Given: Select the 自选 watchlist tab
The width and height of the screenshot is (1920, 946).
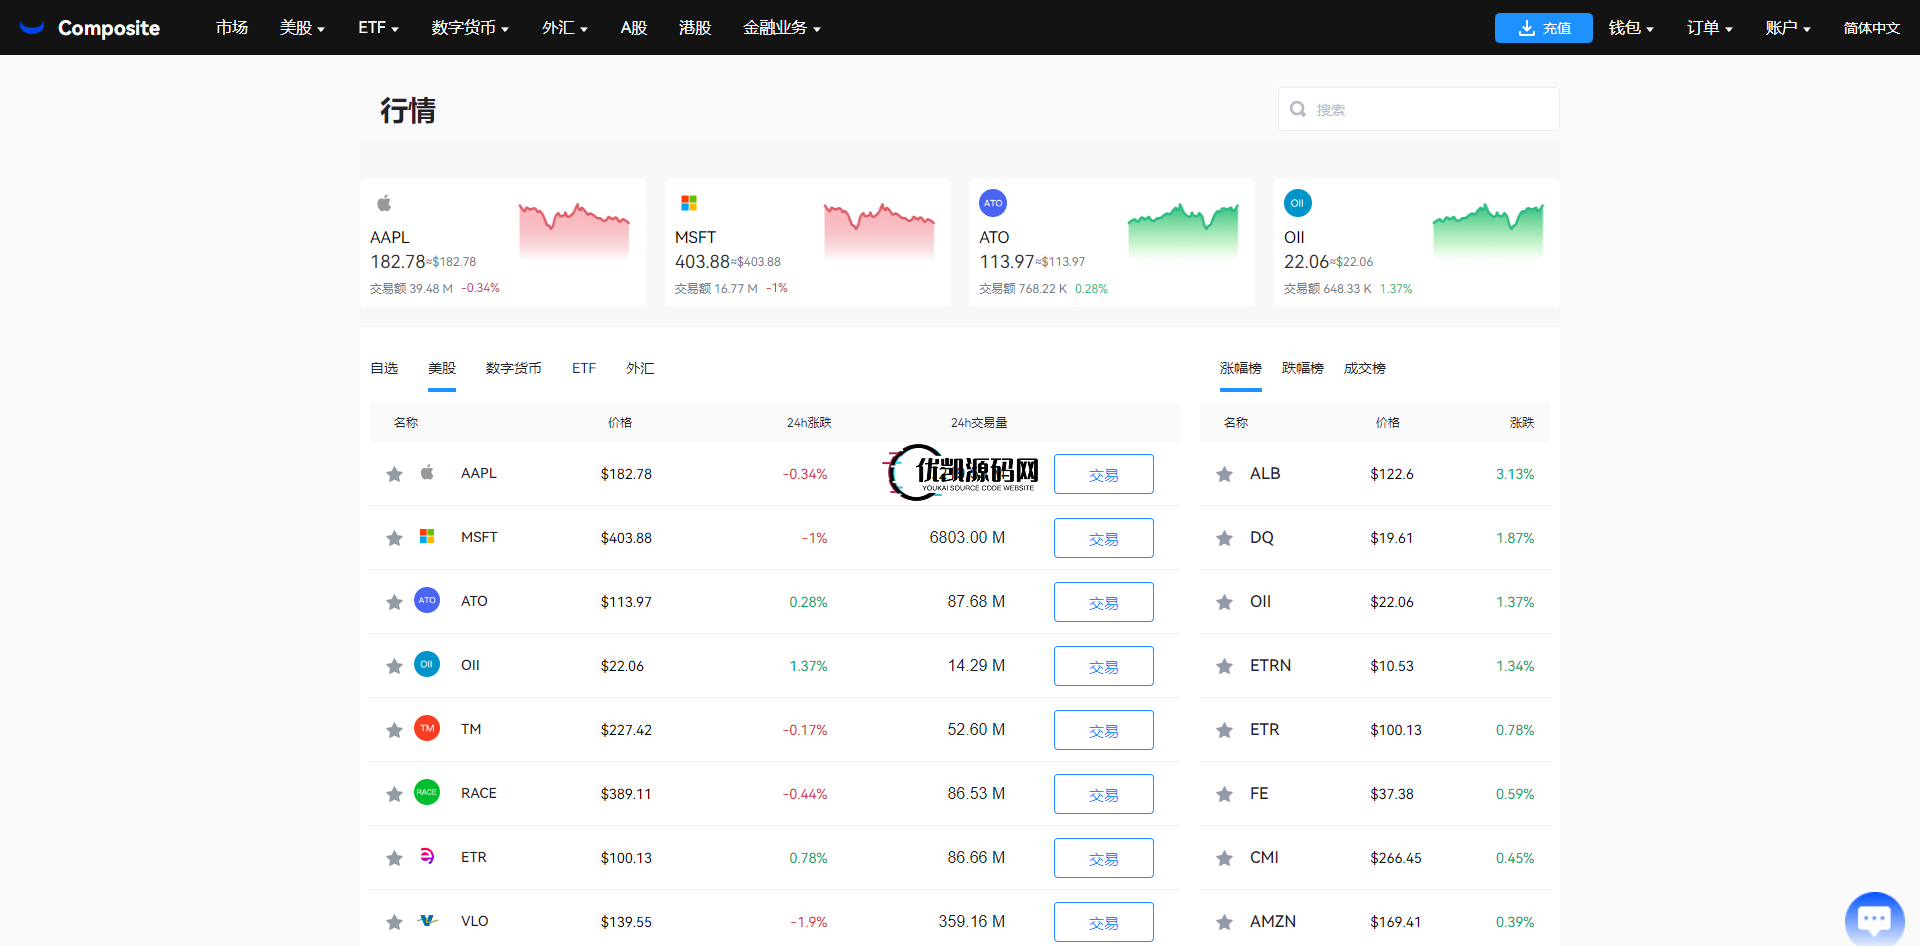Looking at the screenshot, I should coord(384,368).
